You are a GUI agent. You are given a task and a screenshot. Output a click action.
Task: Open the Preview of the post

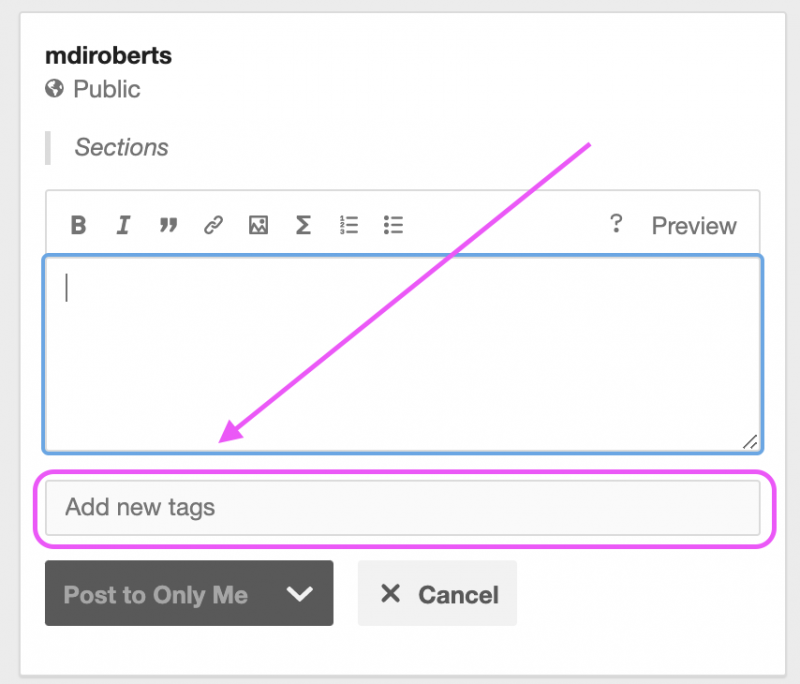[694, 225]
